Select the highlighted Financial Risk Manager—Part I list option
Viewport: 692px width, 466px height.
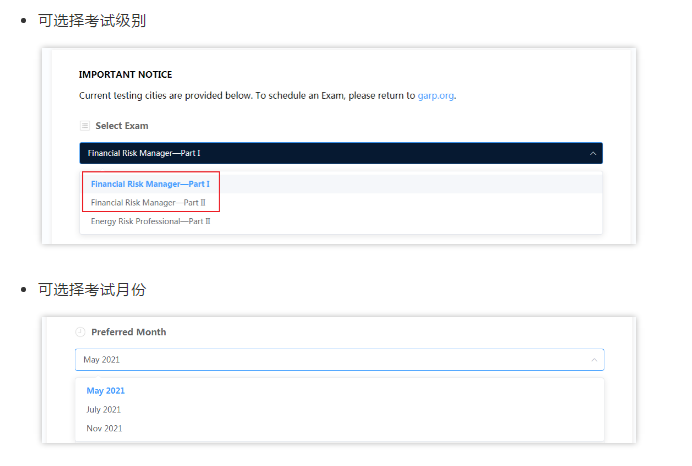click(x=149, y=184)
